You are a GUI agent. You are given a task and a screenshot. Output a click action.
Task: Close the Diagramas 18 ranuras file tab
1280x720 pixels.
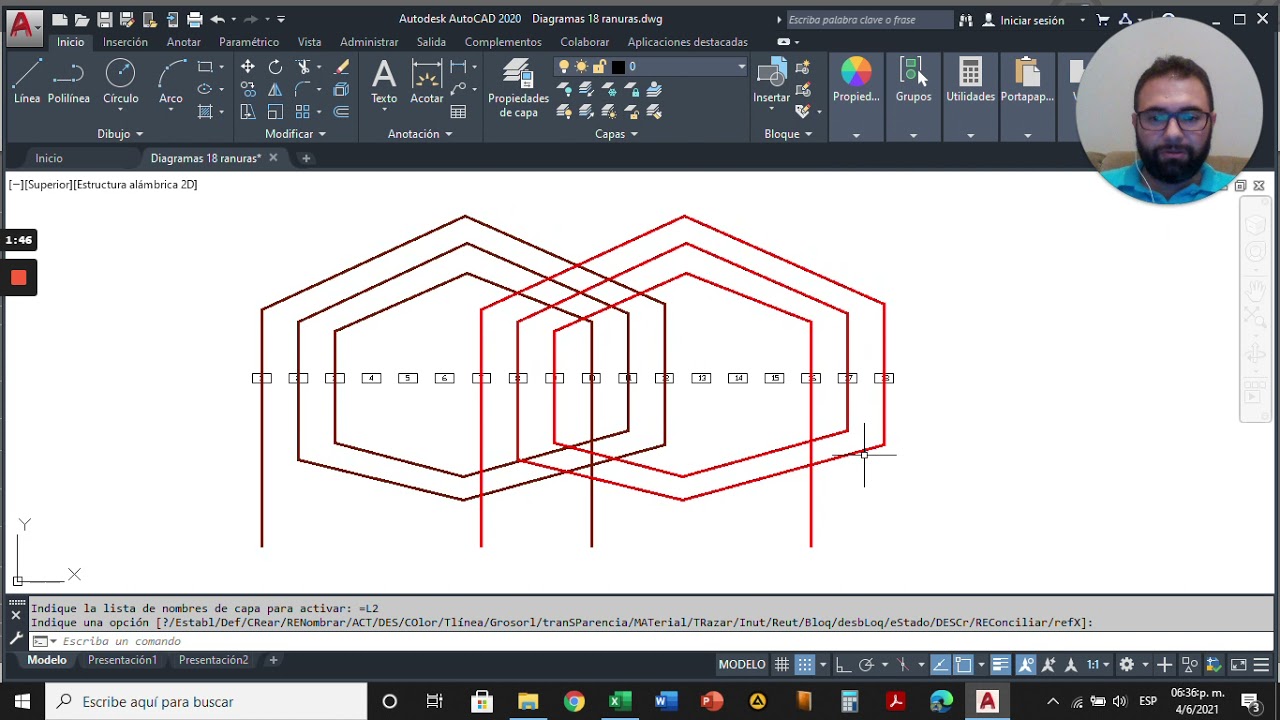(x=273, y=158)
